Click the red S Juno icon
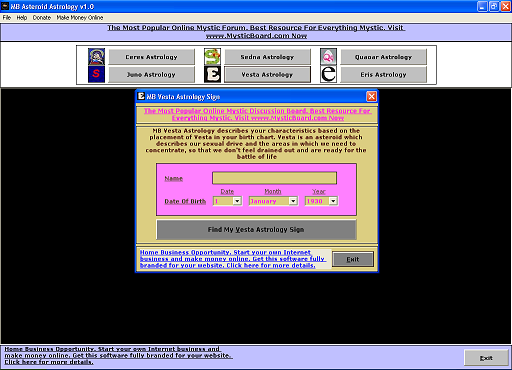 coord(96,74)
